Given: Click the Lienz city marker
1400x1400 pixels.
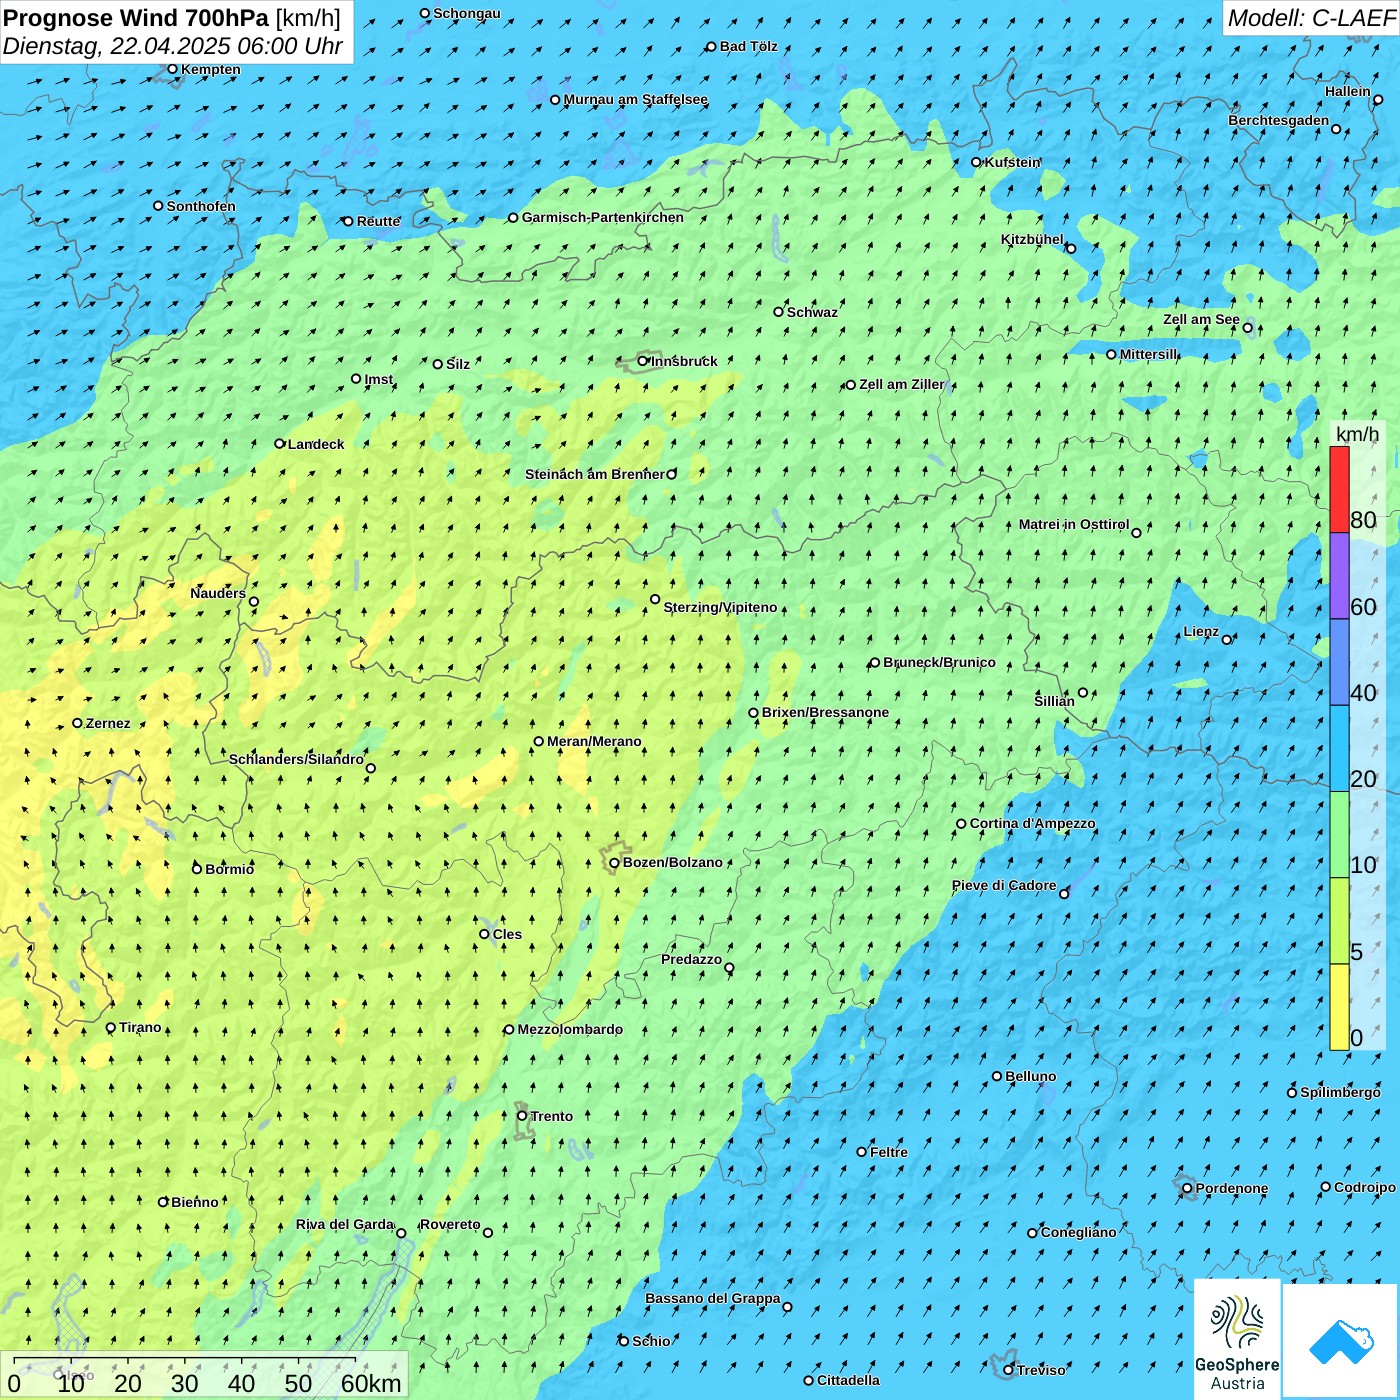Looking at the screenshot, I should [1227, 640].
